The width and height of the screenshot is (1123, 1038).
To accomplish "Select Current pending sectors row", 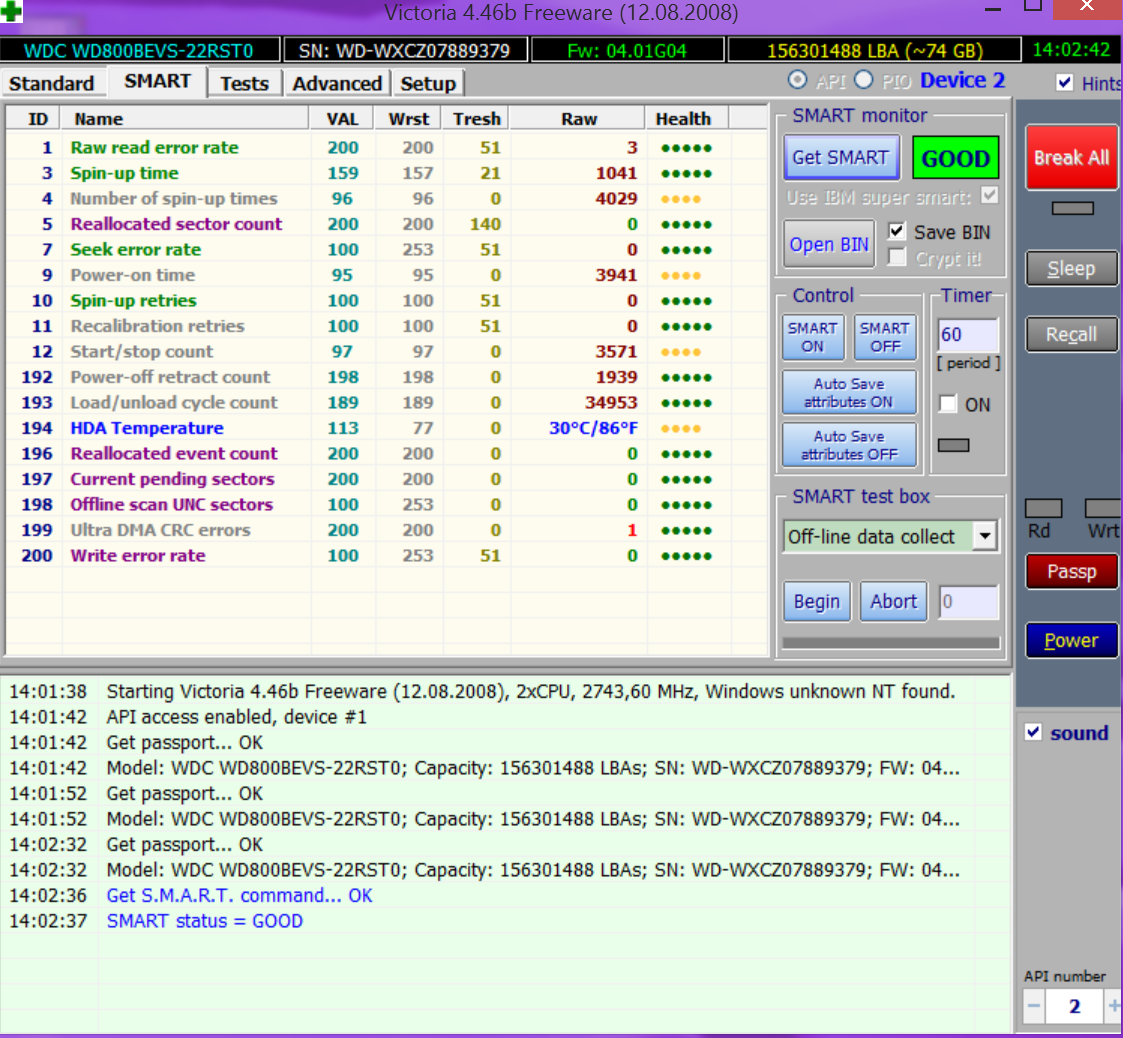I will (x=387, y=479).
